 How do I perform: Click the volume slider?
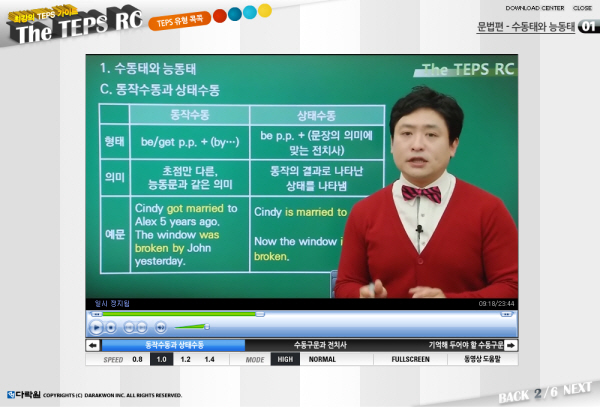point(191,326)
